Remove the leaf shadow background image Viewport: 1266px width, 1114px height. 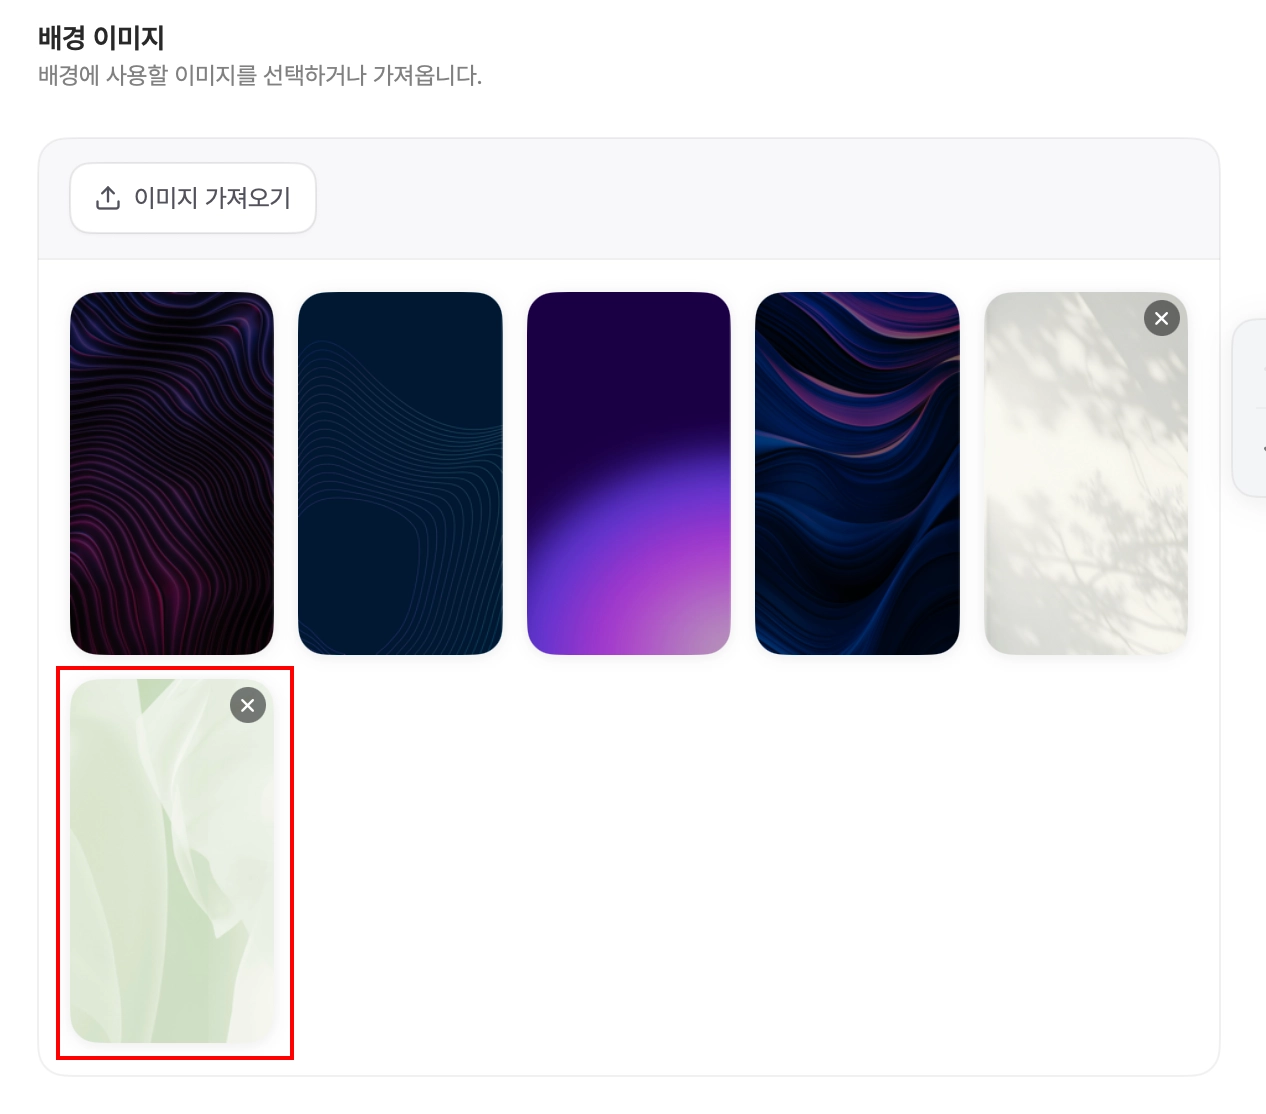tap(1161, 318)
